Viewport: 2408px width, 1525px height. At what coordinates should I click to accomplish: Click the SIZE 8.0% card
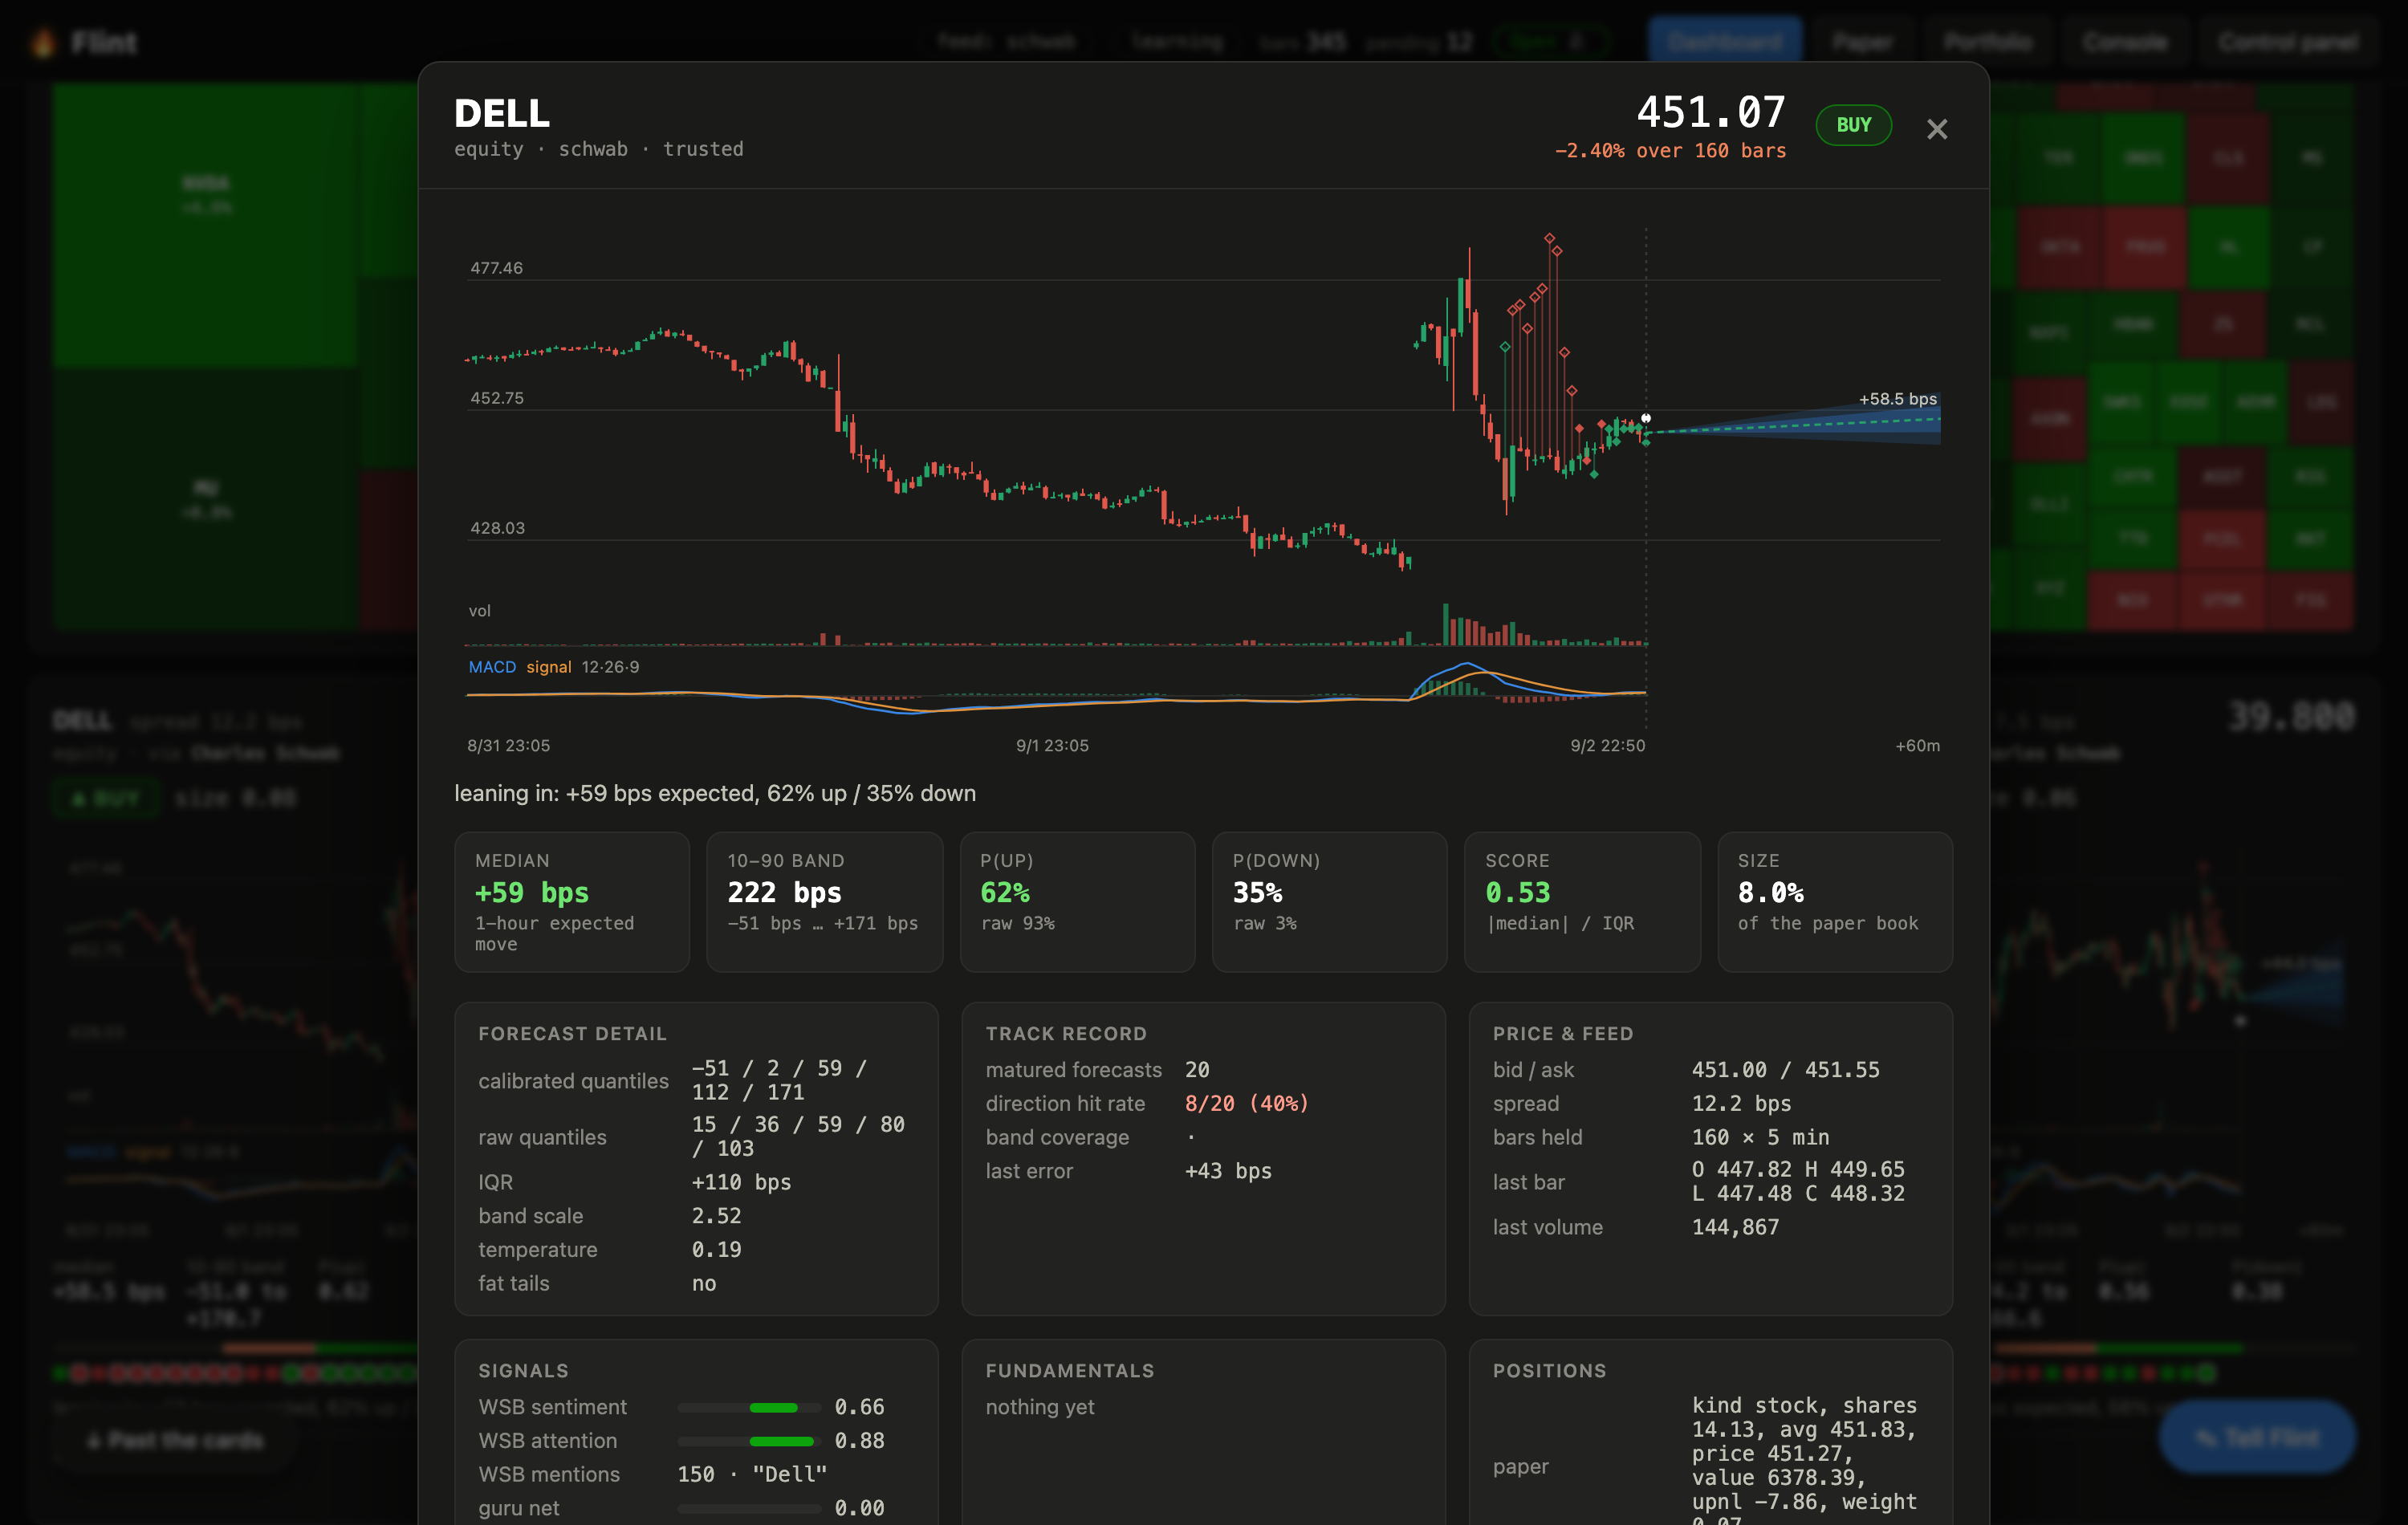[1835, 902]
